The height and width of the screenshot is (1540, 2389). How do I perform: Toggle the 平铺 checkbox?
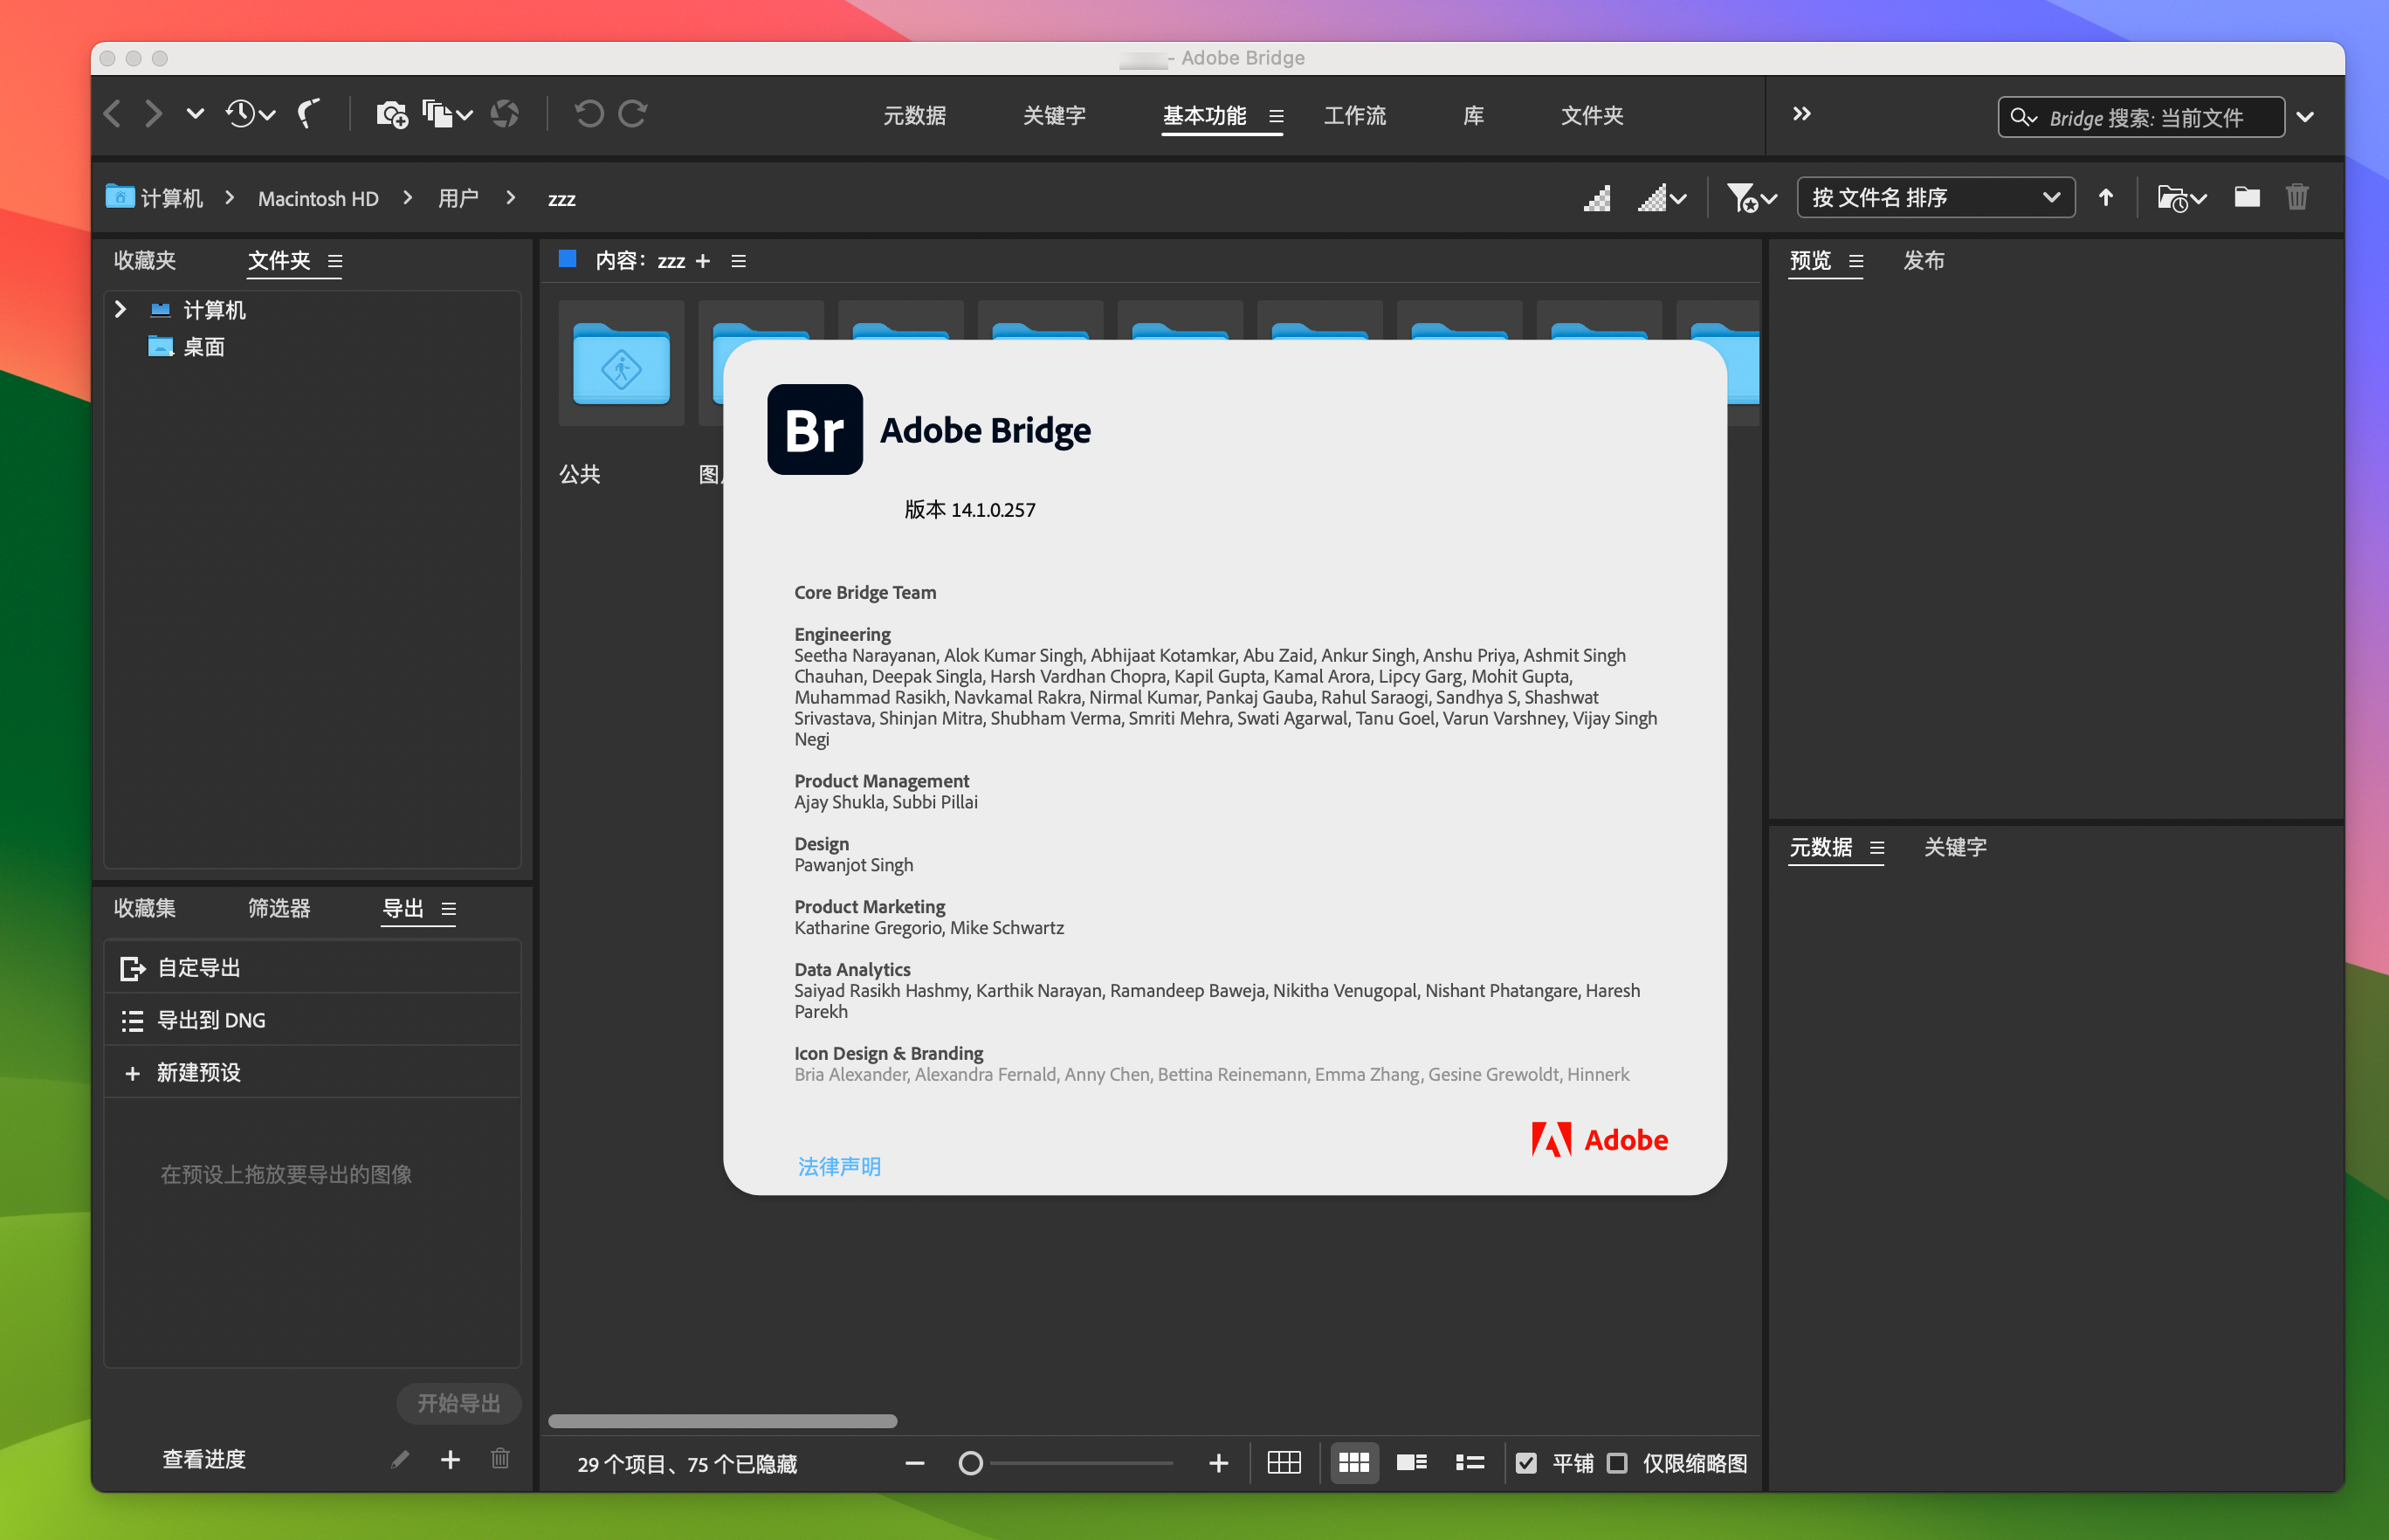(x=1527, y=1461)
